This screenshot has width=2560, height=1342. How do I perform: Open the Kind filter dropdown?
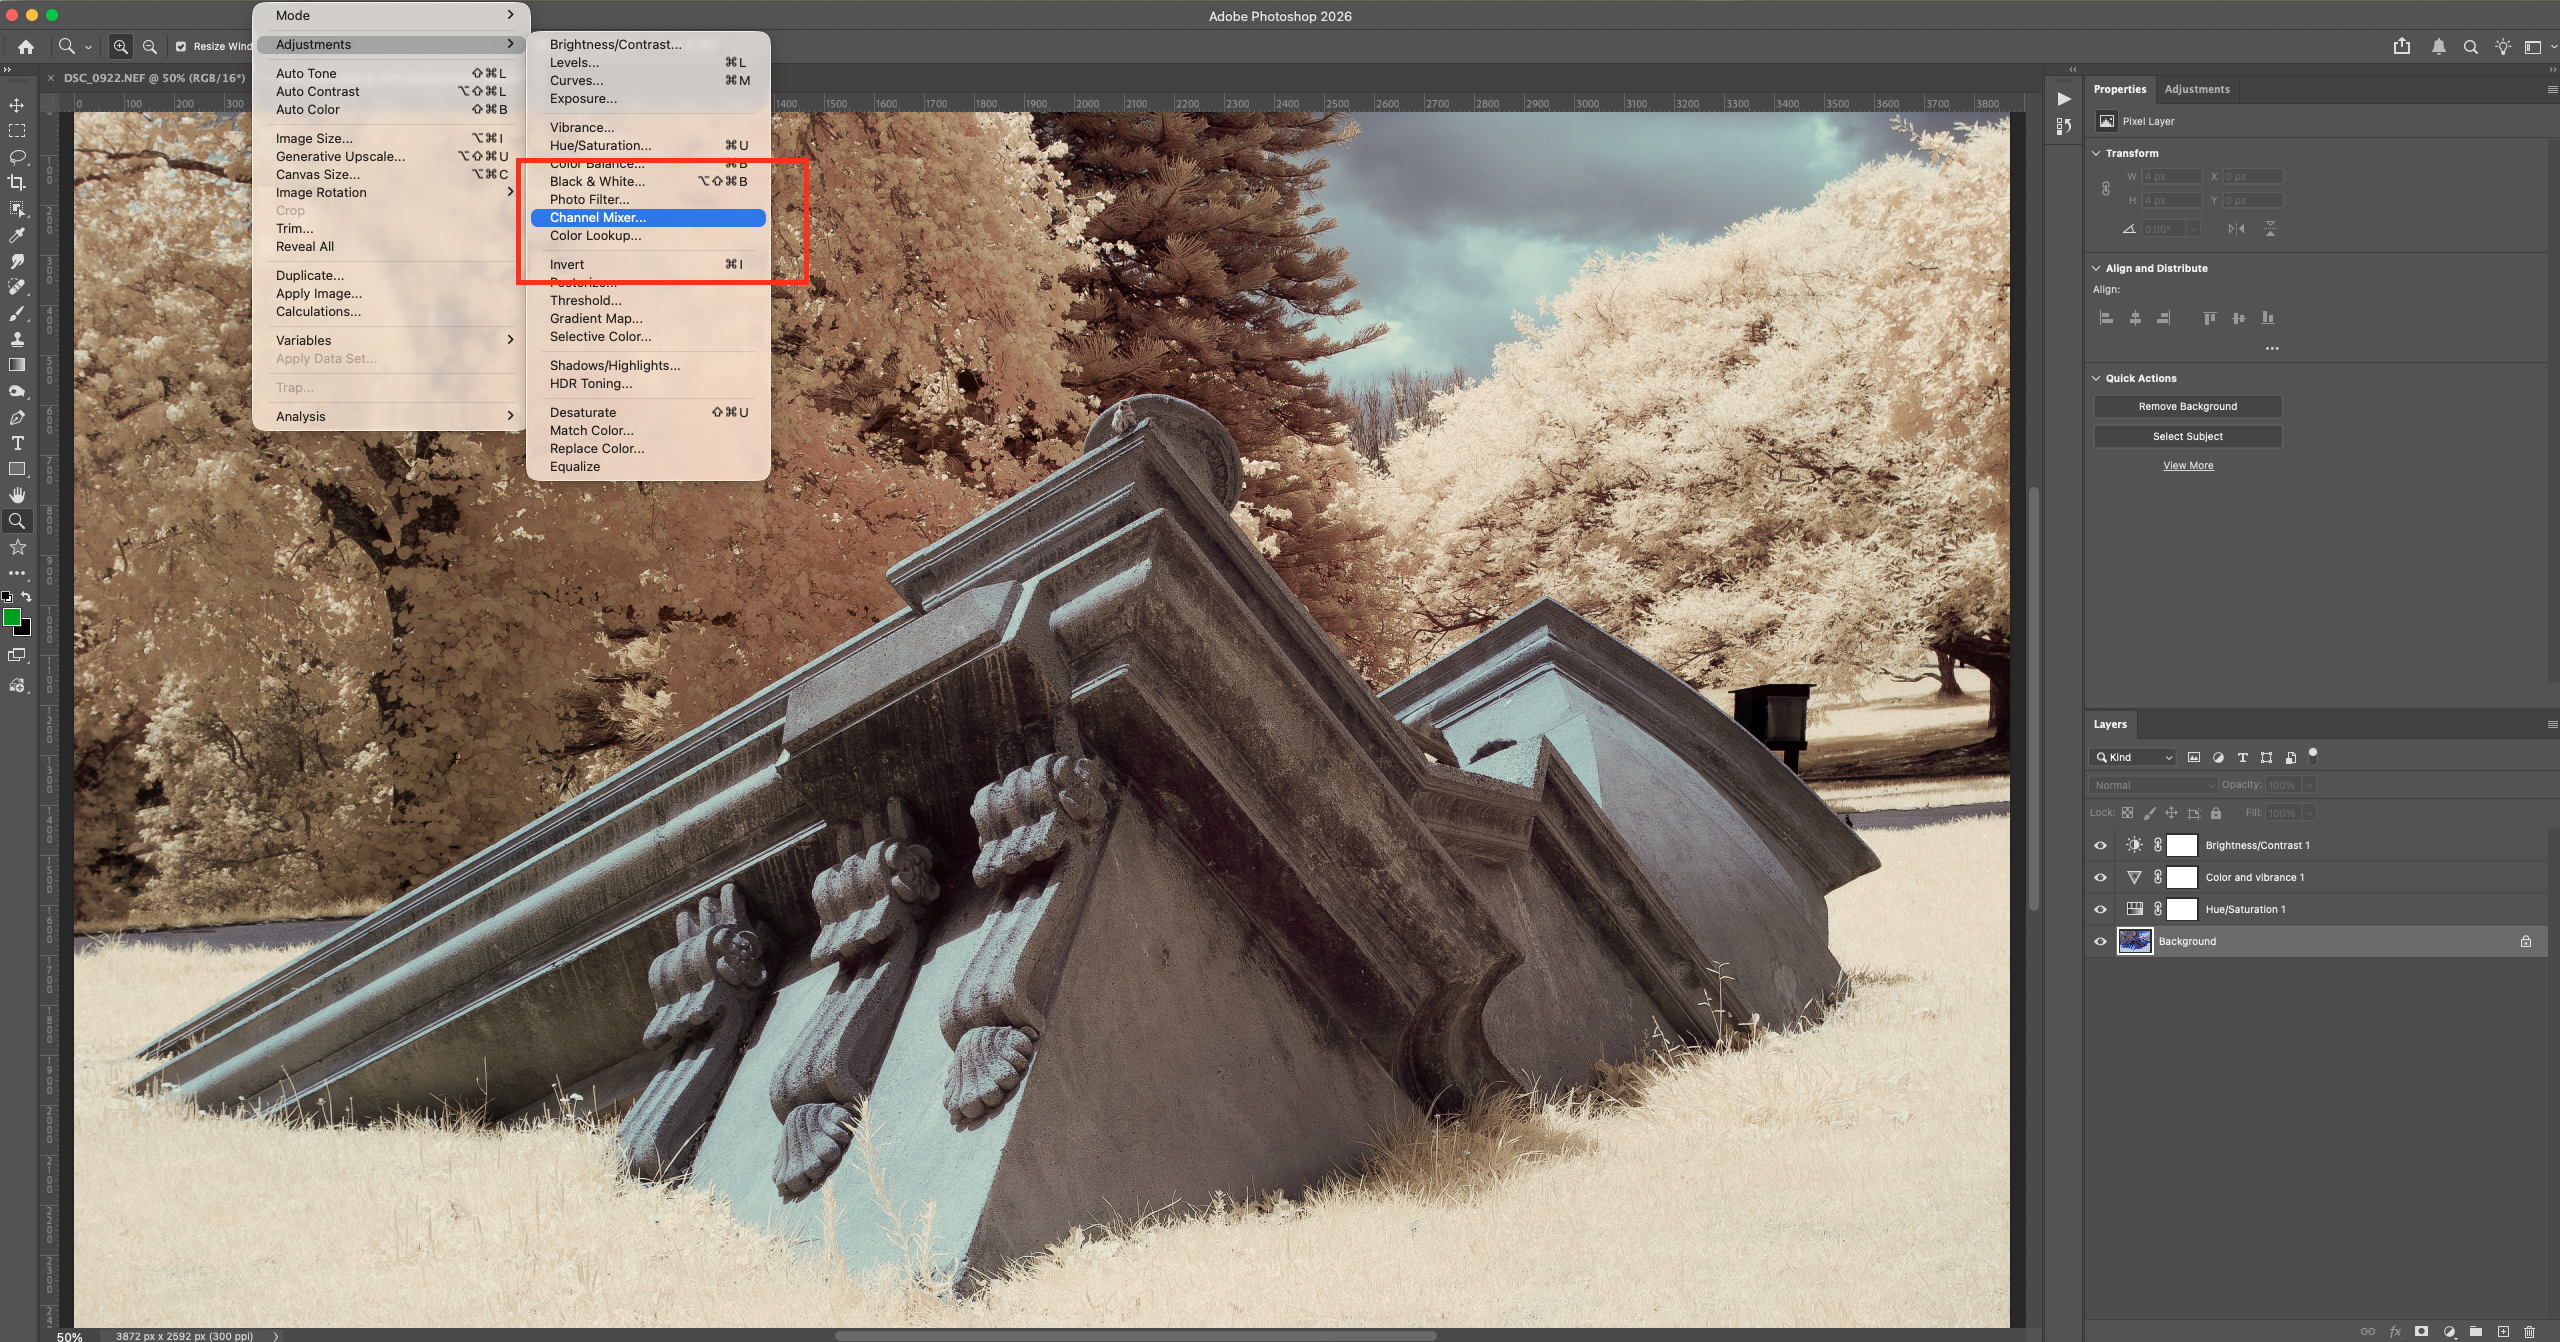[x=2132, y=757]
